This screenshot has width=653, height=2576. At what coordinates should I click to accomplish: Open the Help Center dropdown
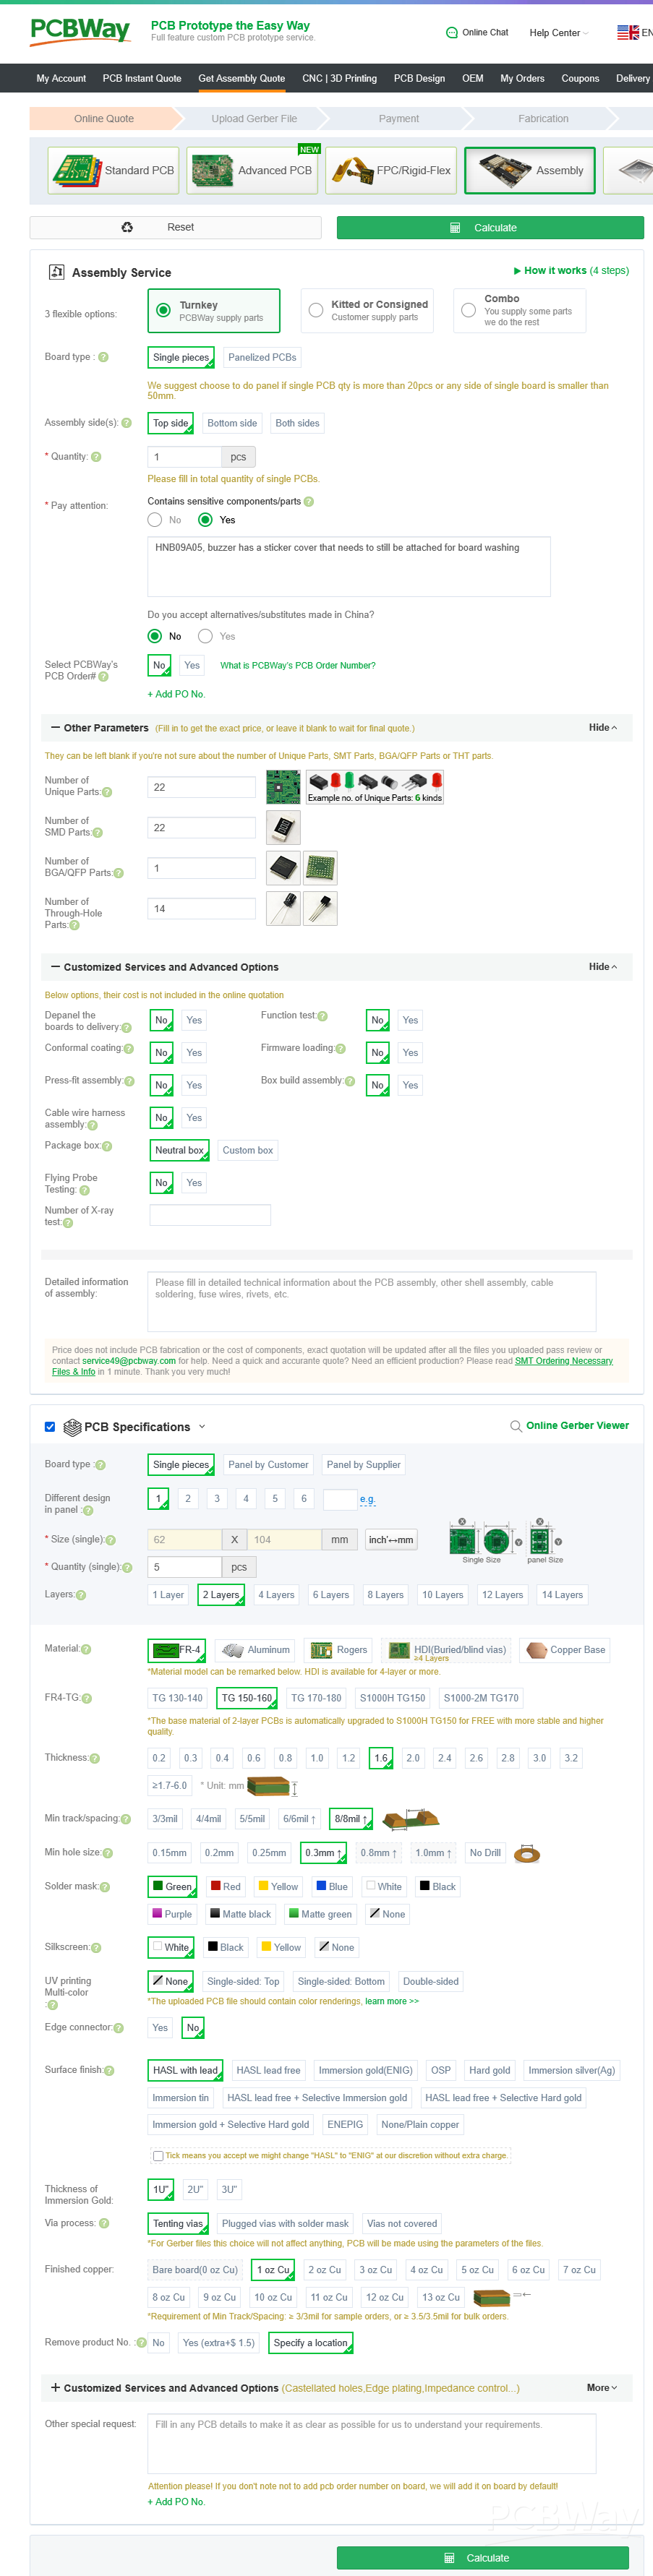click(558, 33)
